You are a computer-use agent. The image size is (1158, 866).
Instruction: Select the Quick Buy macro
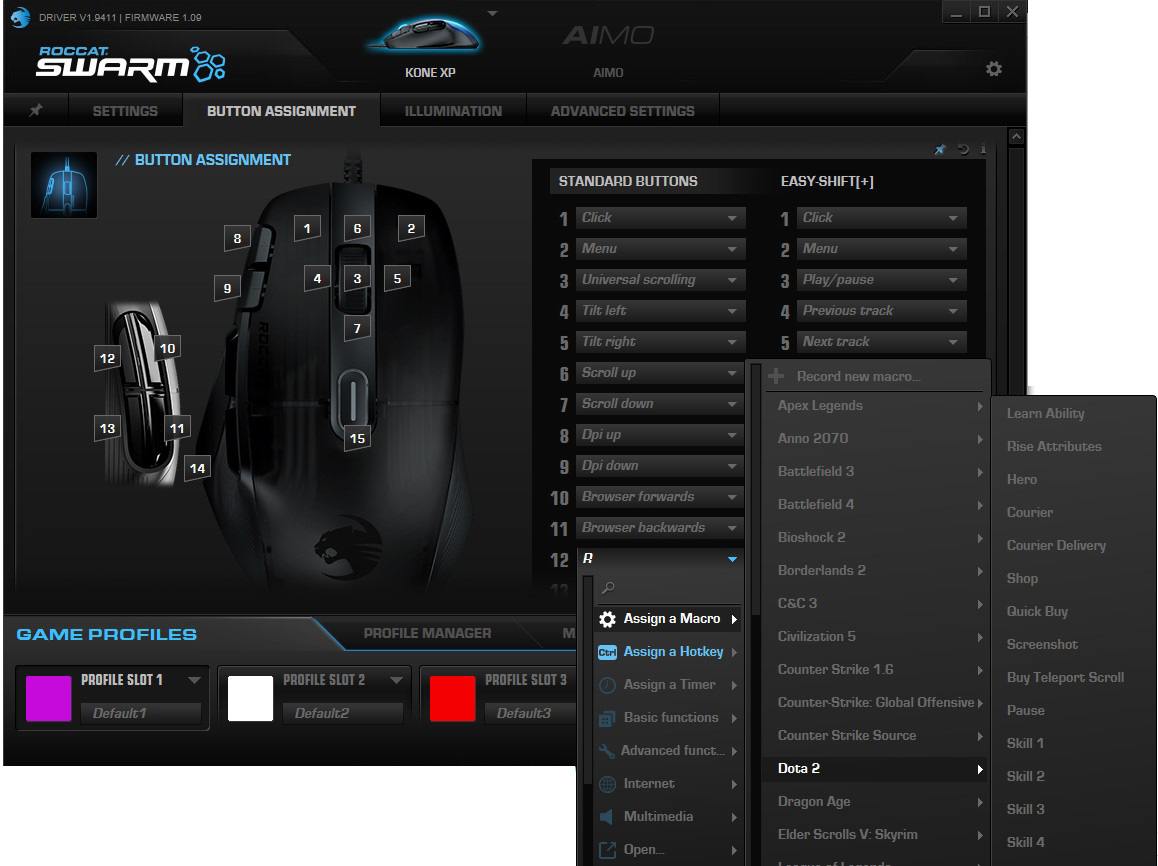pyautogui.click(x=1037, y=611)
